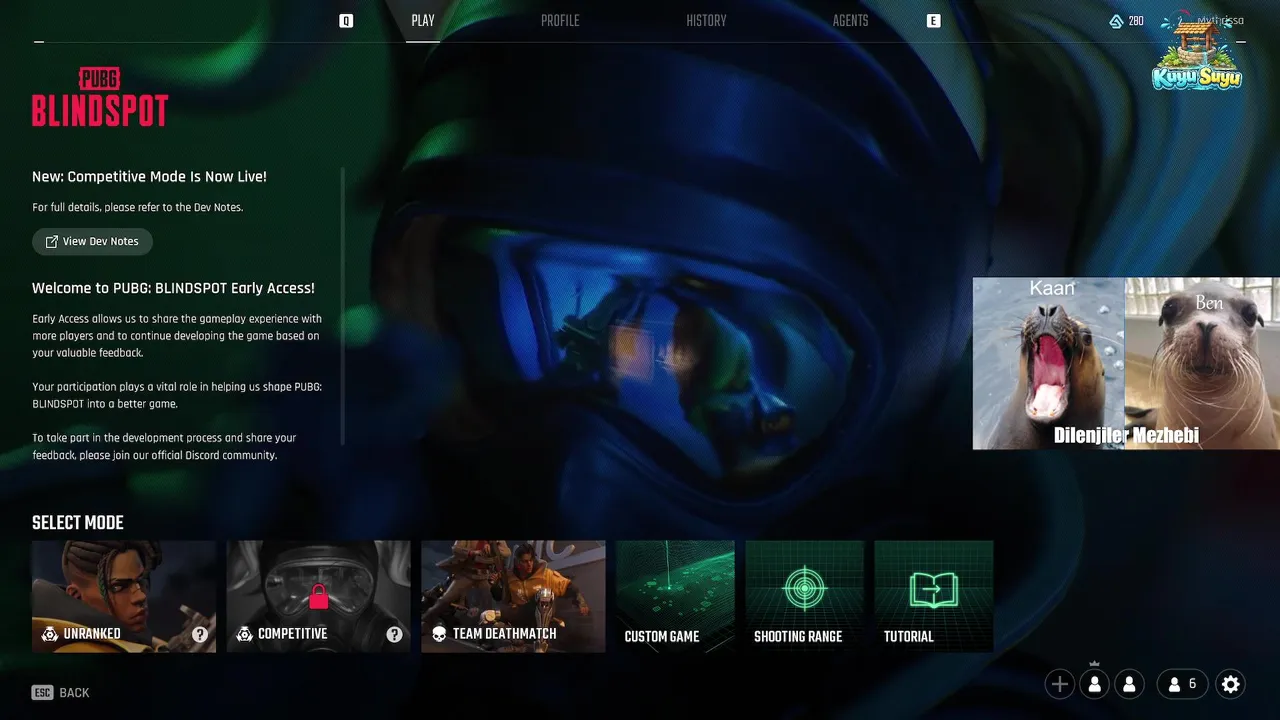Select Team Deathmatch mode

pyautogui.click(x=513, y=596)
